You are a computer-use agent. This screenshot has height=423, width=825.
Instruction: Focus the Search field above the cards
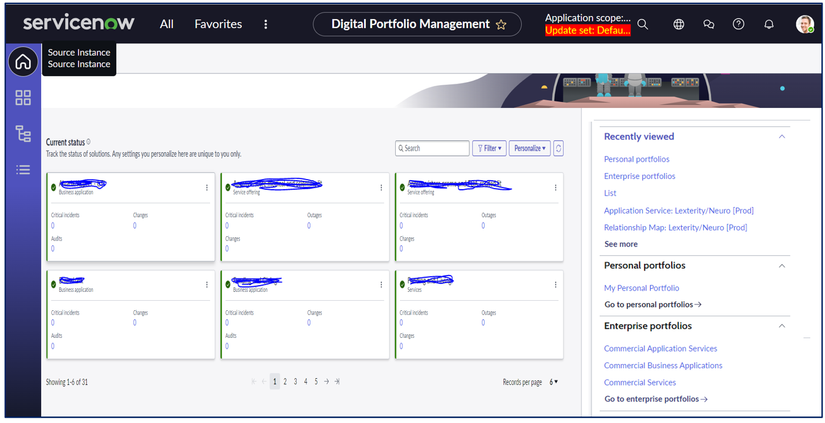pos(432,148)
